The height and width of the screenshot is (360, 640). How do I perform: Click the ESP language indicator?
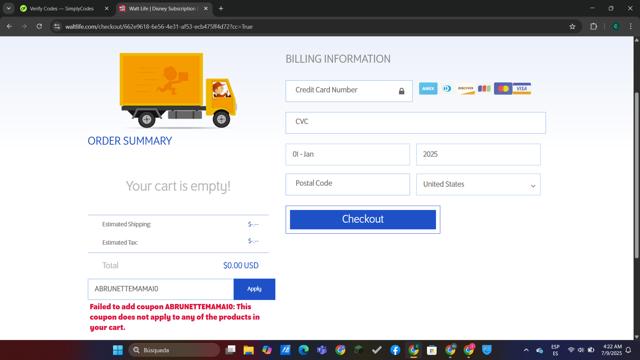(555, 350)
